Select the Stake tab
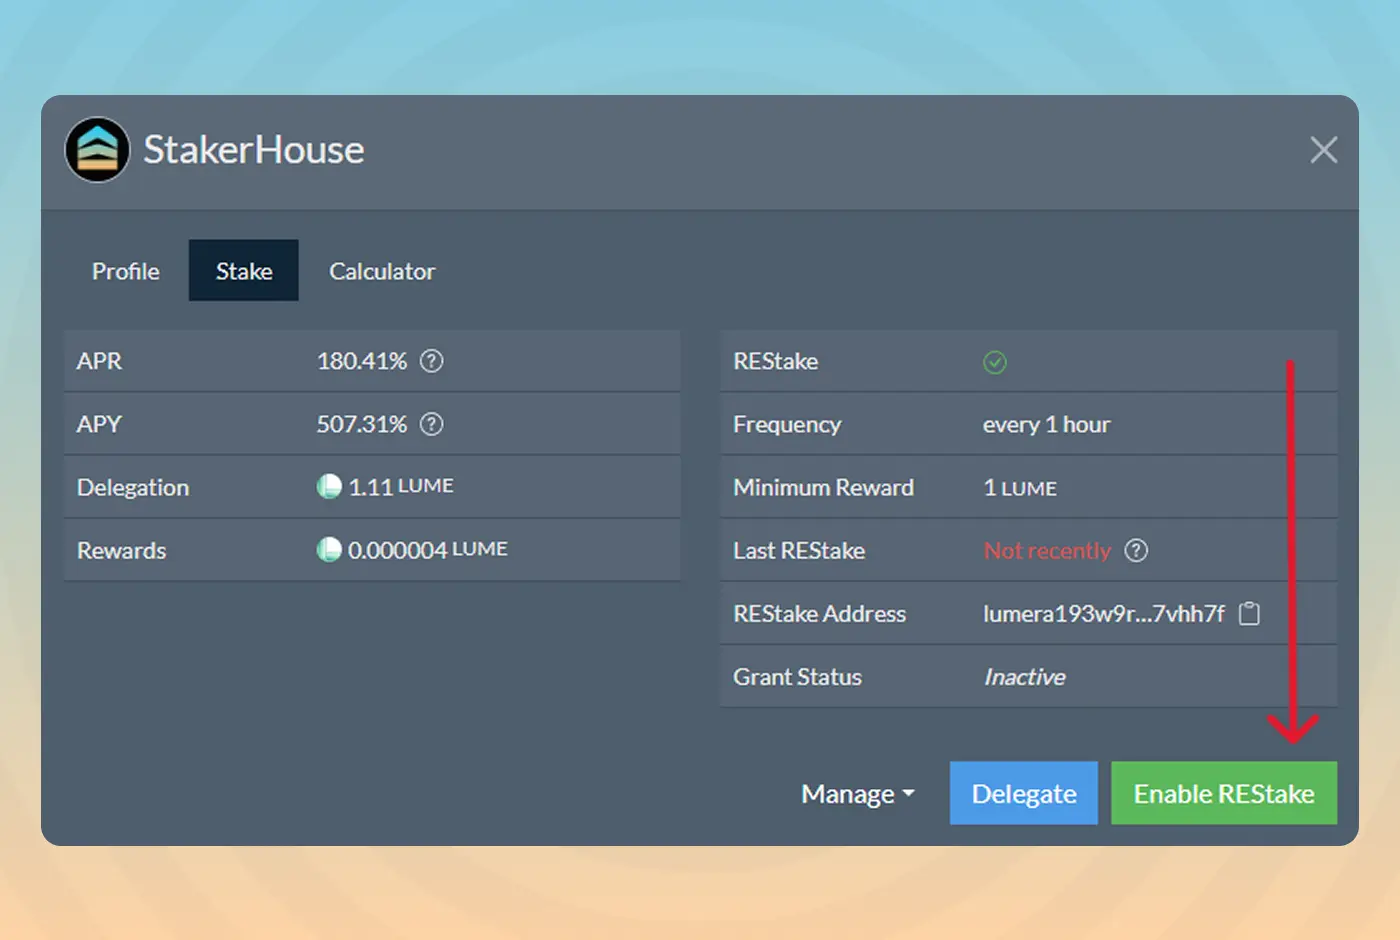Image resolution: width=1400 pixels, height=940 pixels. [x=244, y=271]
